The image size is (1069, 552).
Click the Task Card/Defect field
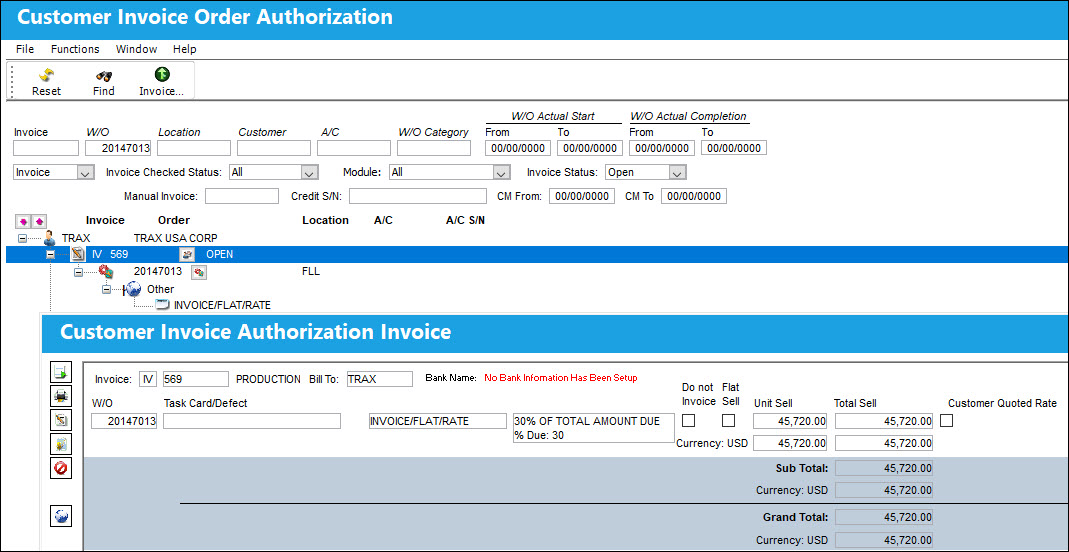click(252, 421)
